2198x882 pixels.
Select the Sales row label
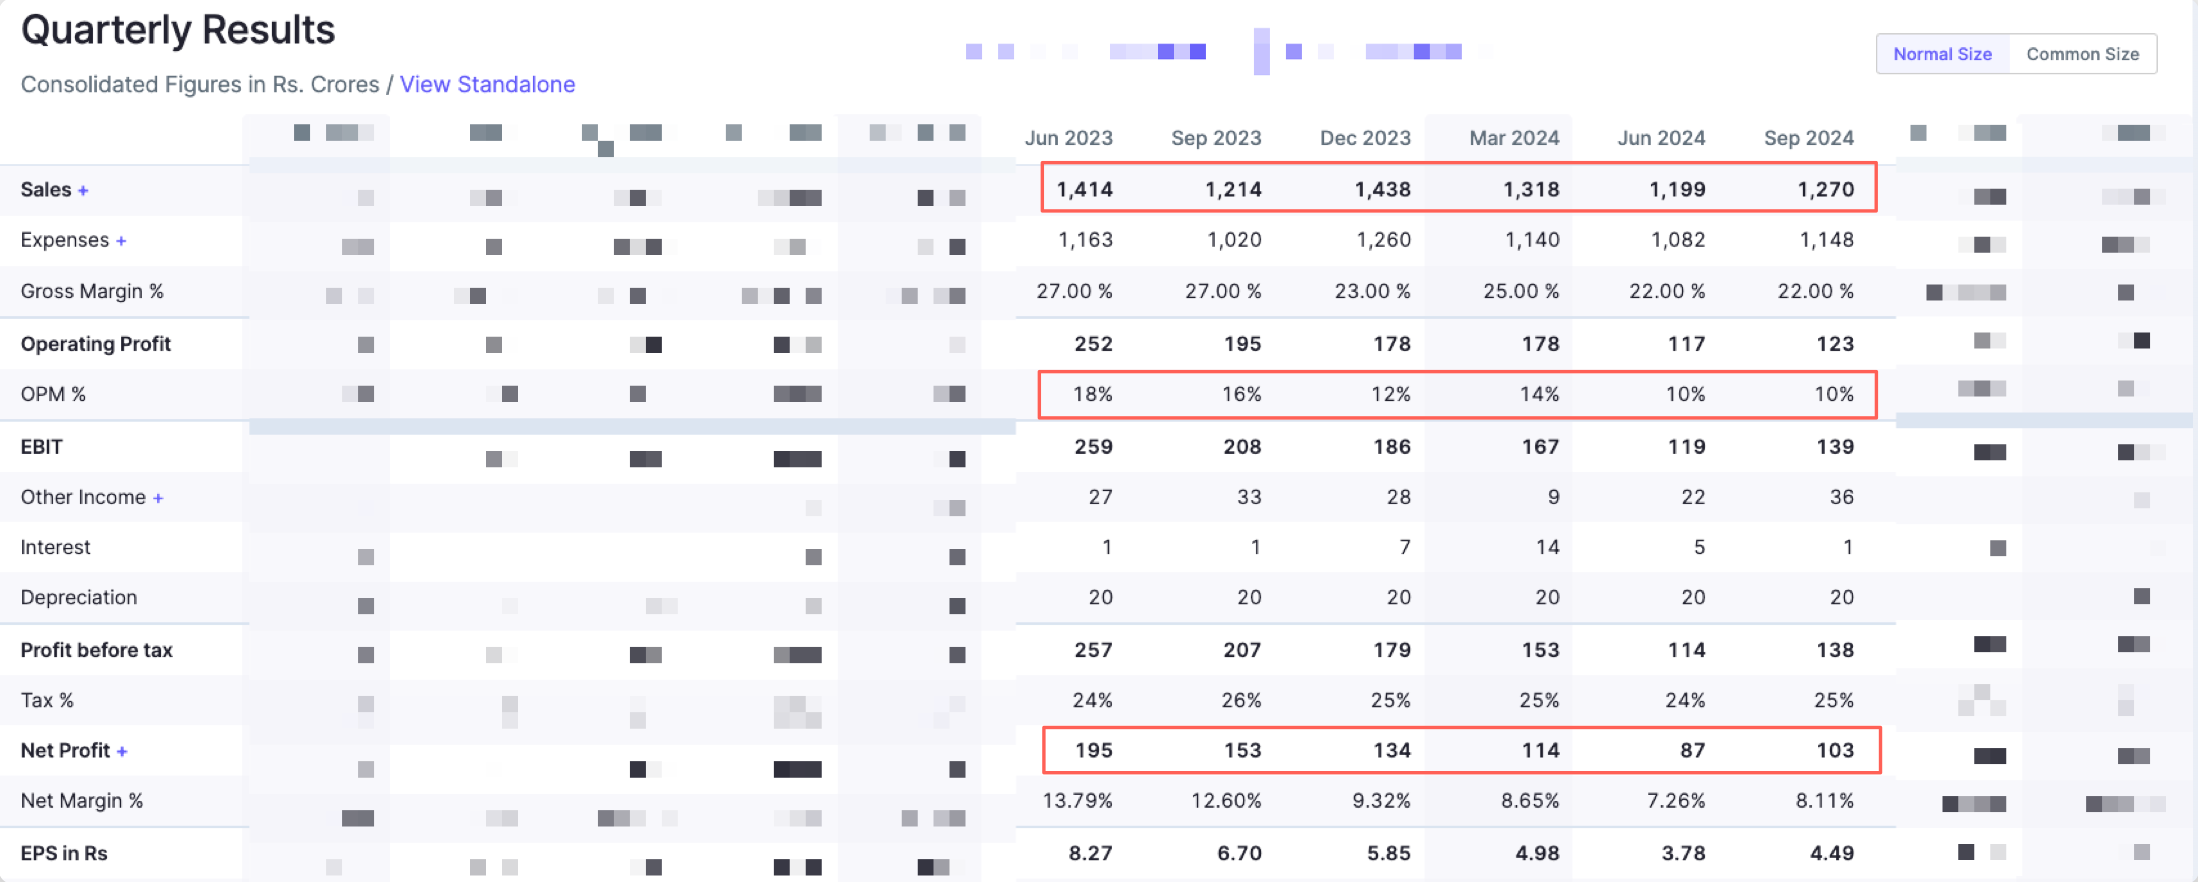(x=46, y=189)
